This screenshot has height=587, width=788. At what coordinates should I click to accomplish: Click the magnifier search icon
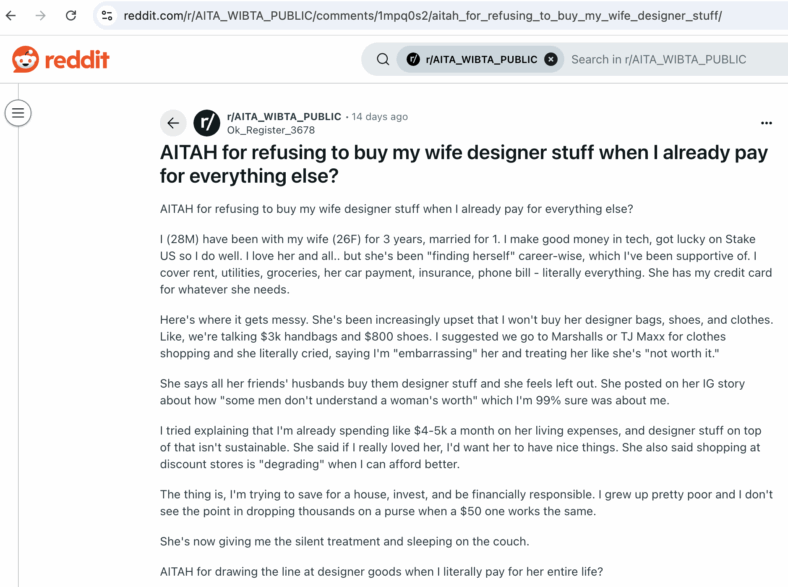(x=383, y=59)
